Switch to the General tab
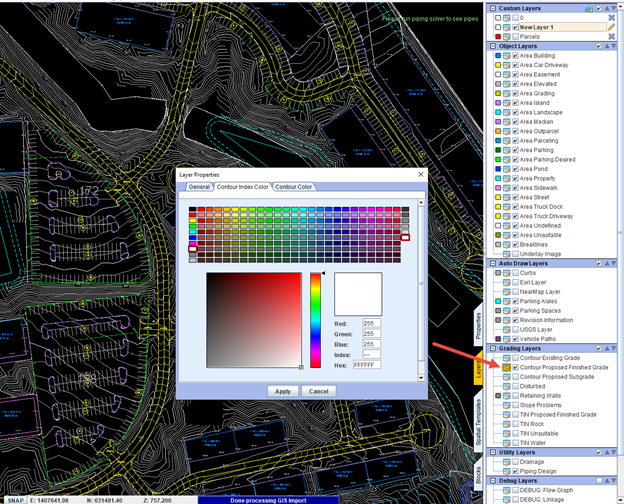Viewport: 624px width, 504px height. coord(199,187)
